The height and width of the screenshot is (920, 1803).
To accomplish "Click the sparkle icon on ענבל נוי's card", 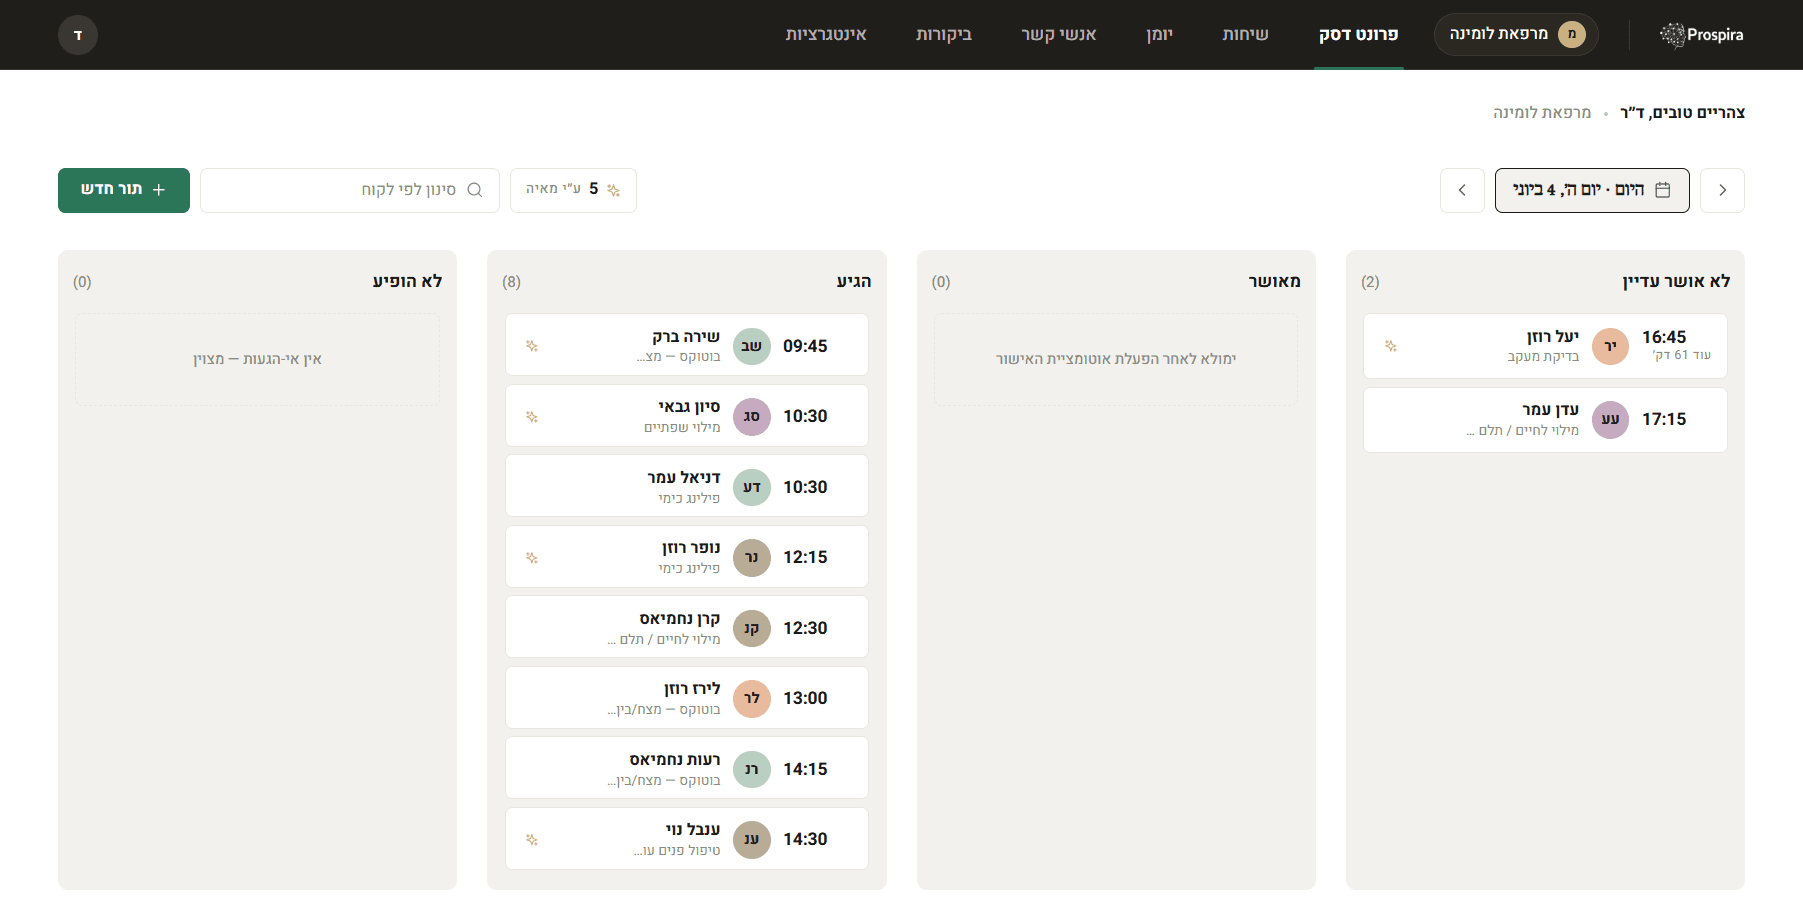I will click(532, 839).
